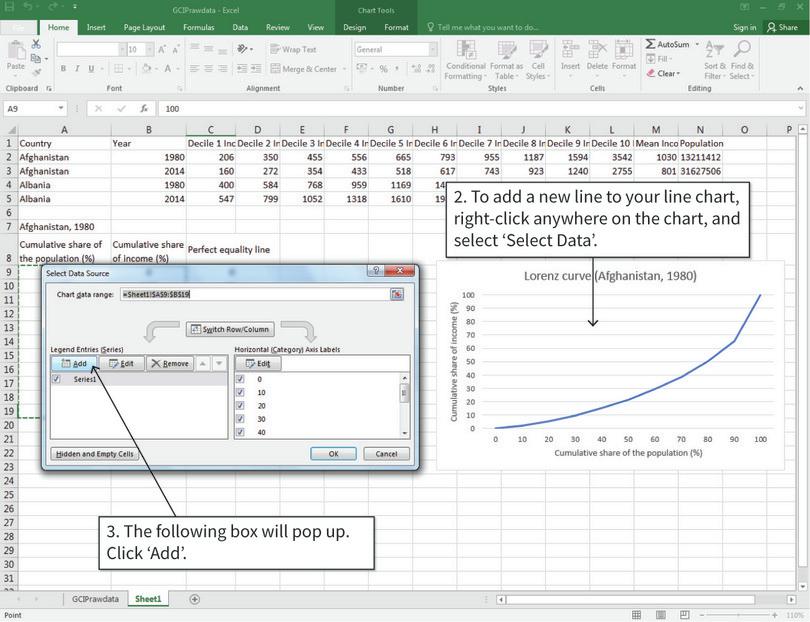This screenshot has height=622, width=810.
Task: Click the Switch Row/Column button
Action: pyautogui.click(x=230, y=329)
